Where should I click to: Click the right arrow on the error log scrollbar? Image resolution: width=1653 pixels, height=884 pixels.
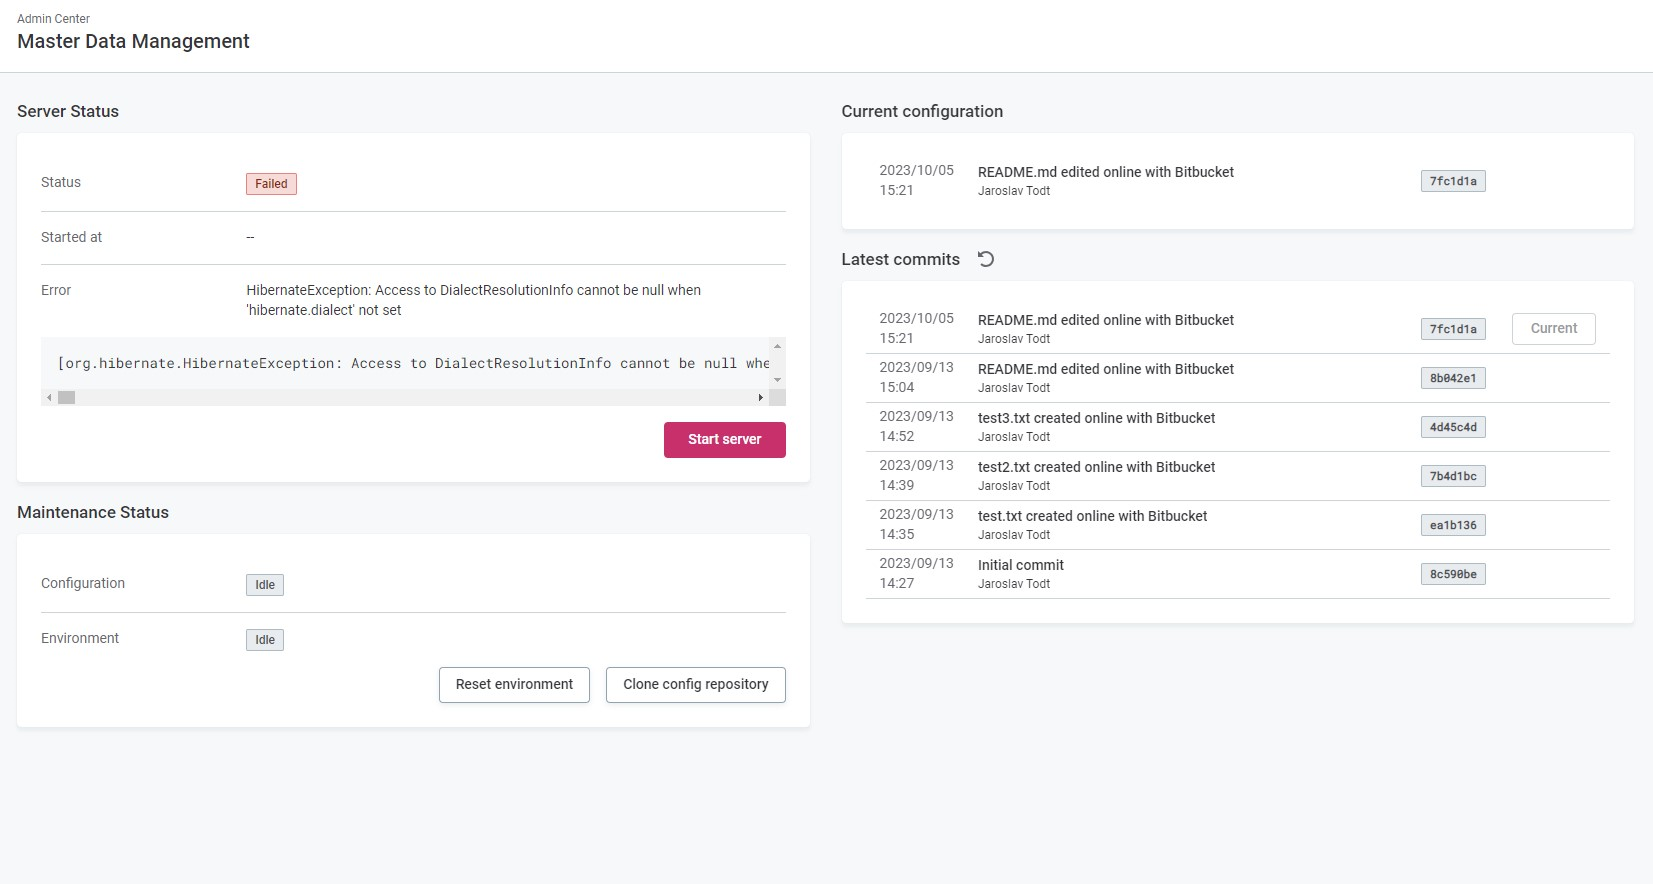pos(761,397)
